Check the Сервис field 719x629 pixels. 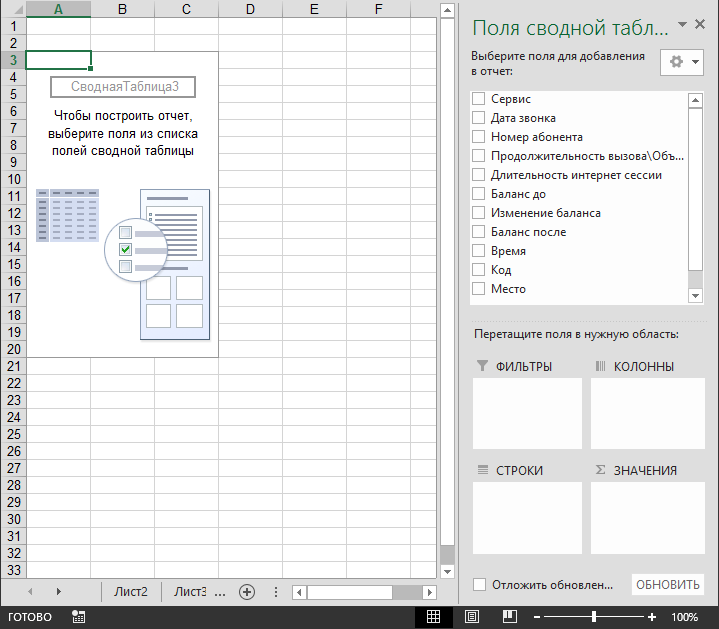pos(478,99)
